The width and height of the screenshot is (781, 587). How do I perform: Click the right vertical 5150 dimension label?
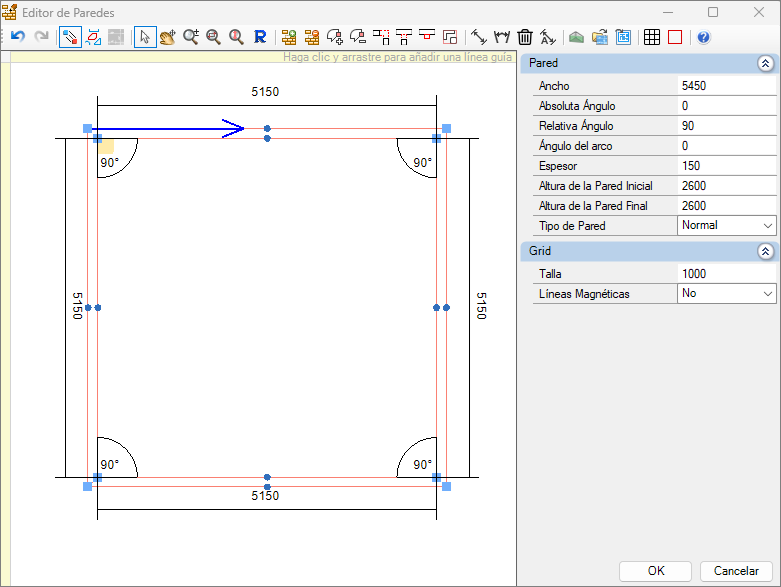coord(481,306)
